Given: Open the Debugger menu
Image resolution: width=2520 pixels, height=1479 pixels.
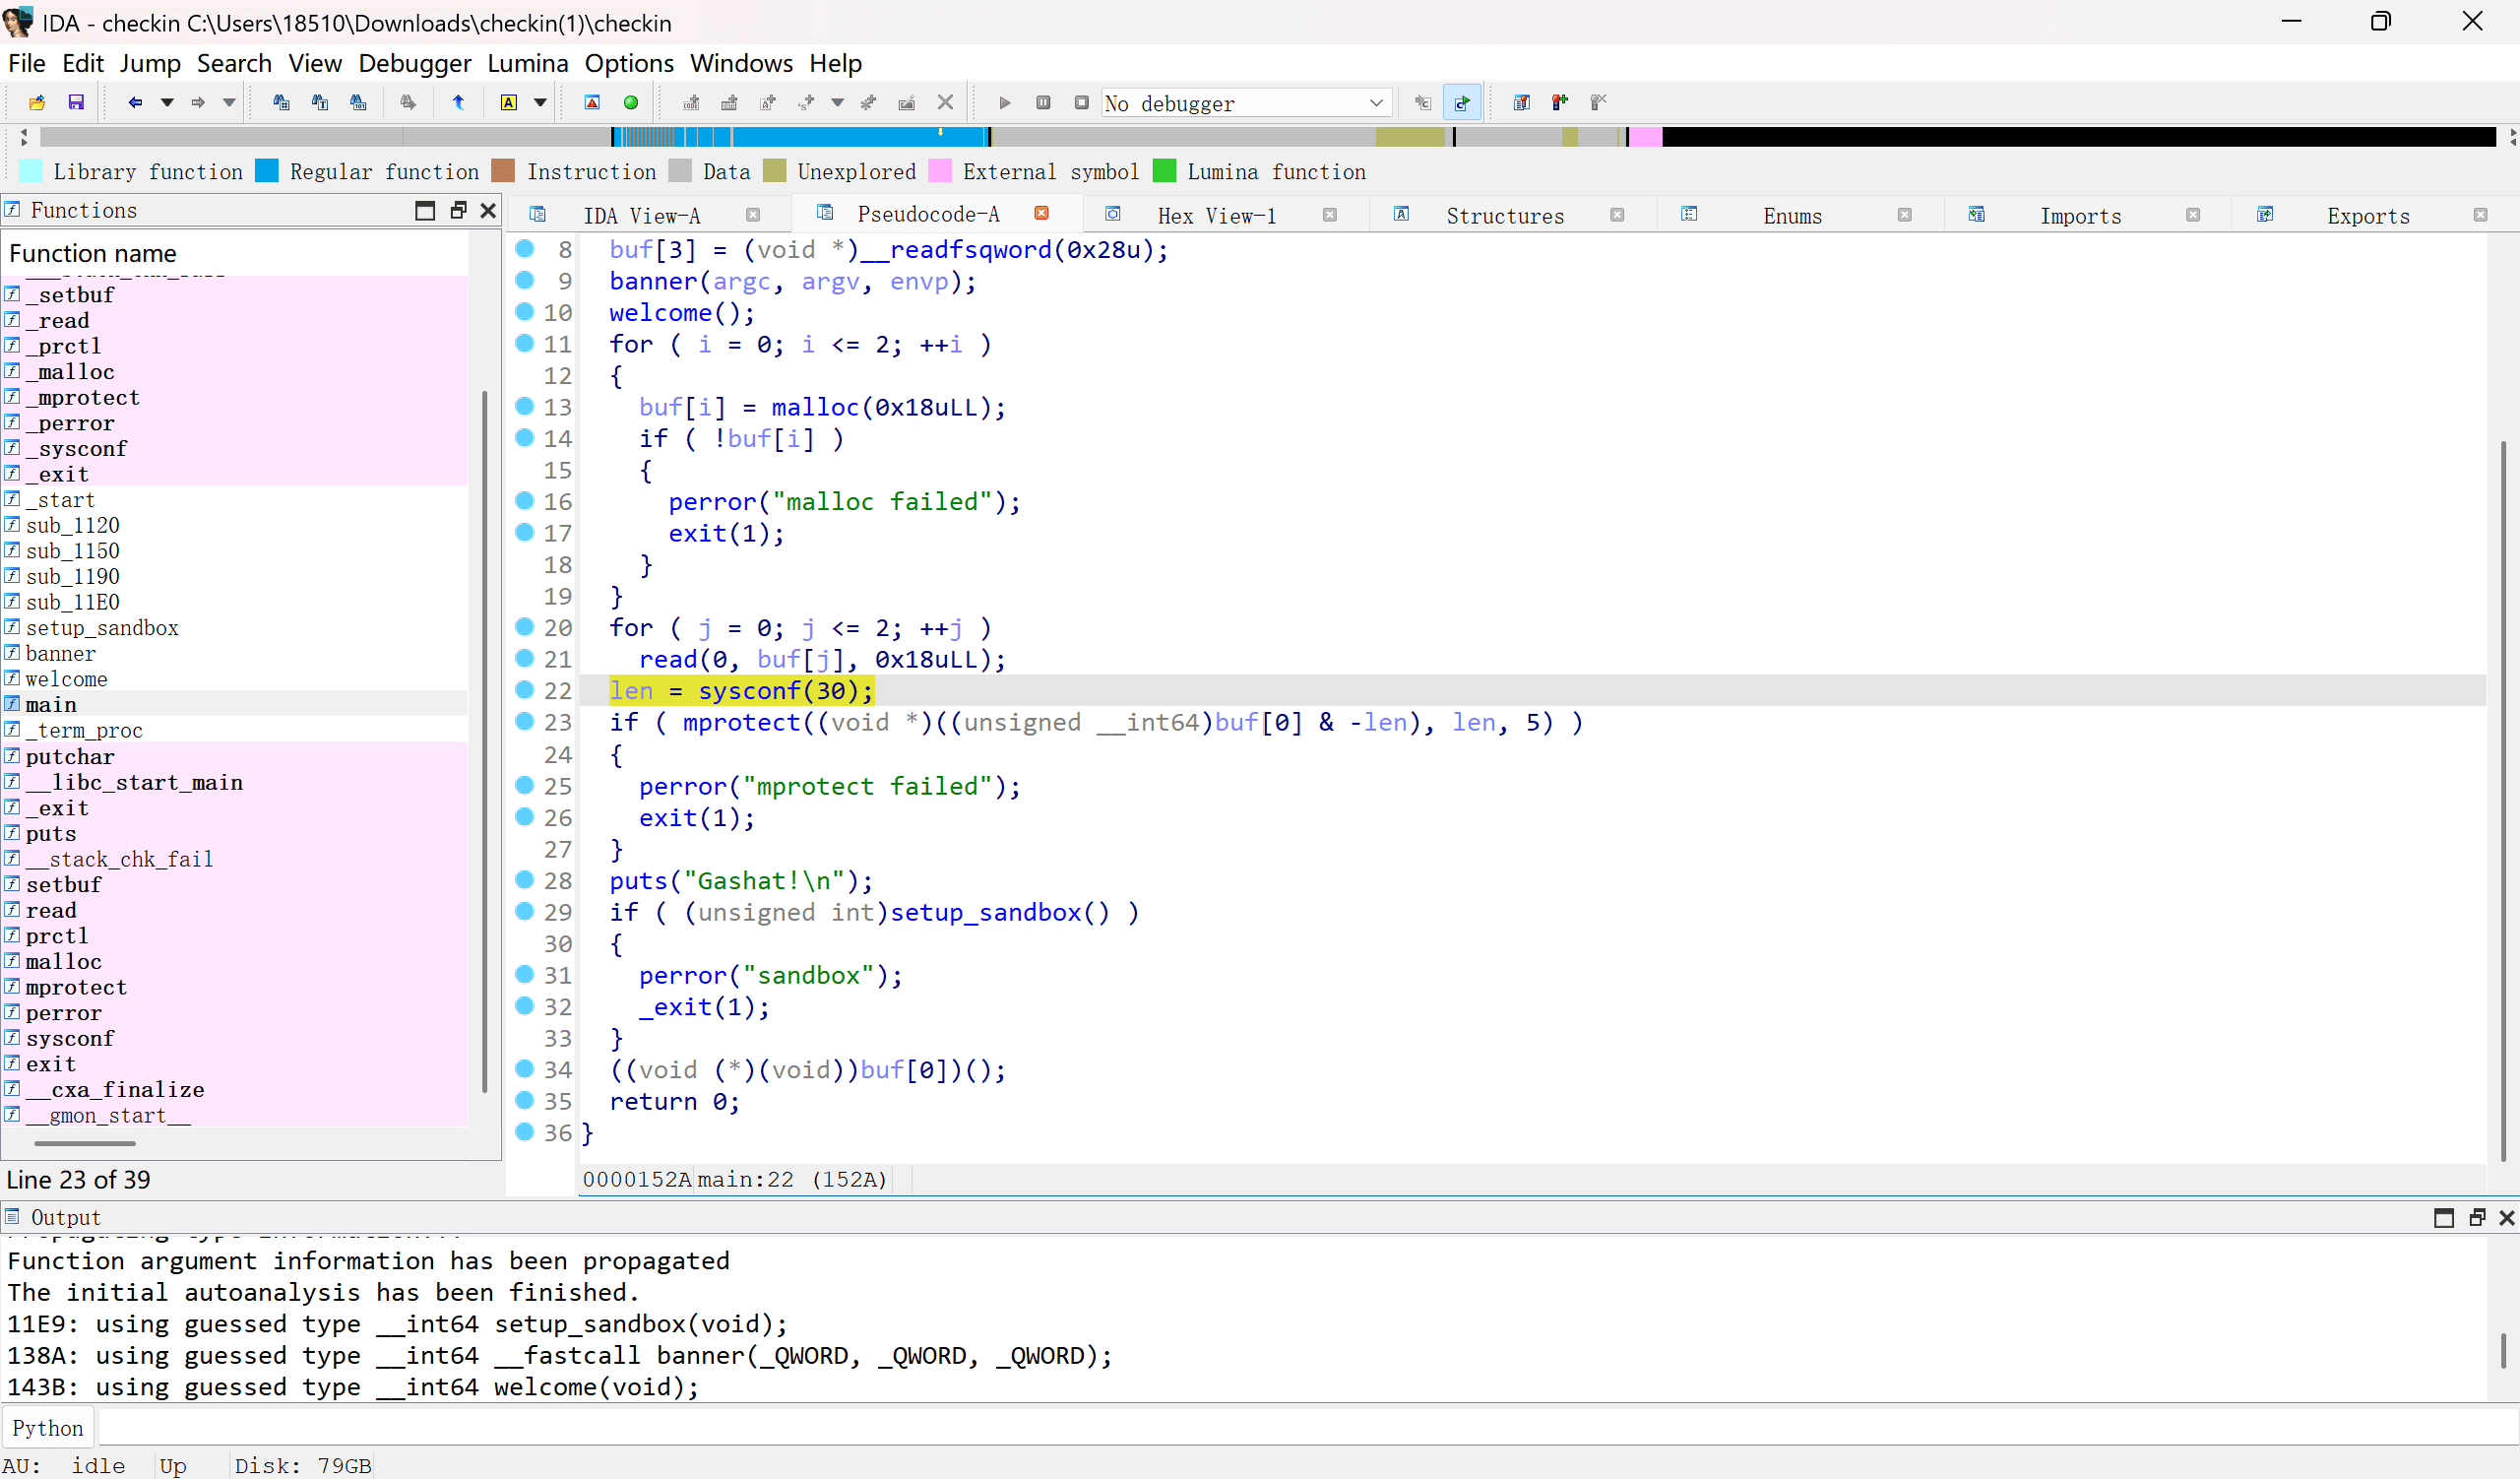Looking at the screenshot, I should coord(414,63).
